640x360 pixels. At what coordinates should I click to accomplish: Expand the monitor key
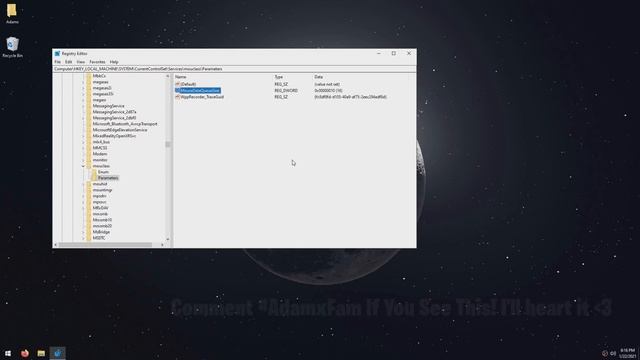[83, 160]
